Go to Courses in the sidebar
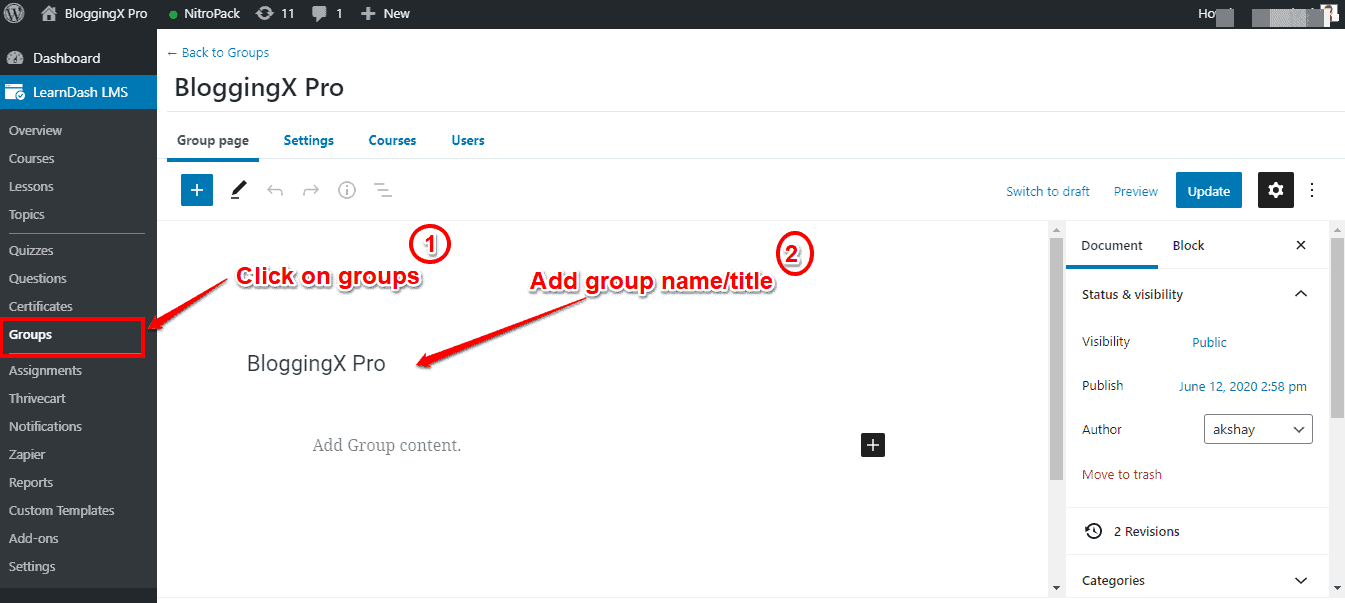 pyautogui.click(x=32, y=159)
